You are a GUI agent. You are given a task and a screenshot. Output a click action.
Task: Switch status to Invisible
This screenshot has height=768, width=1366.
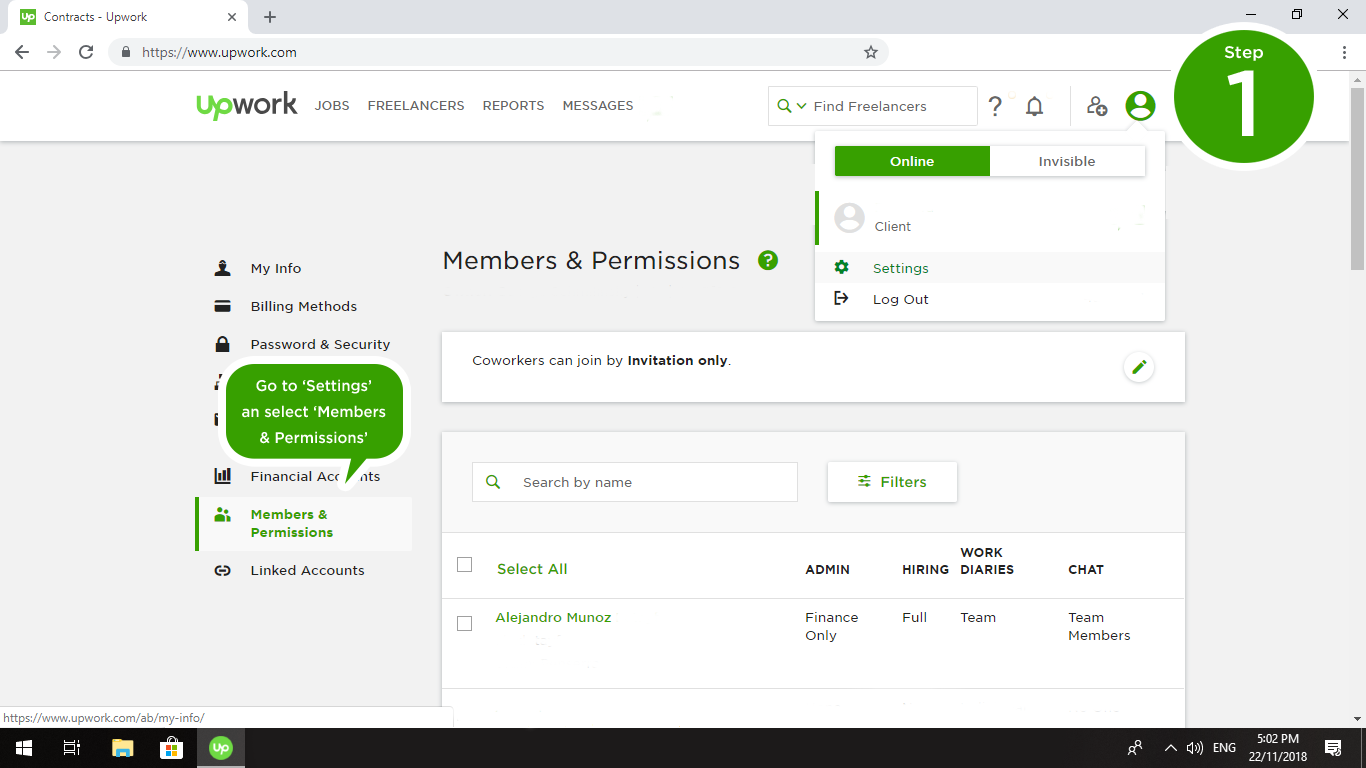click(x=1067, y=161)
